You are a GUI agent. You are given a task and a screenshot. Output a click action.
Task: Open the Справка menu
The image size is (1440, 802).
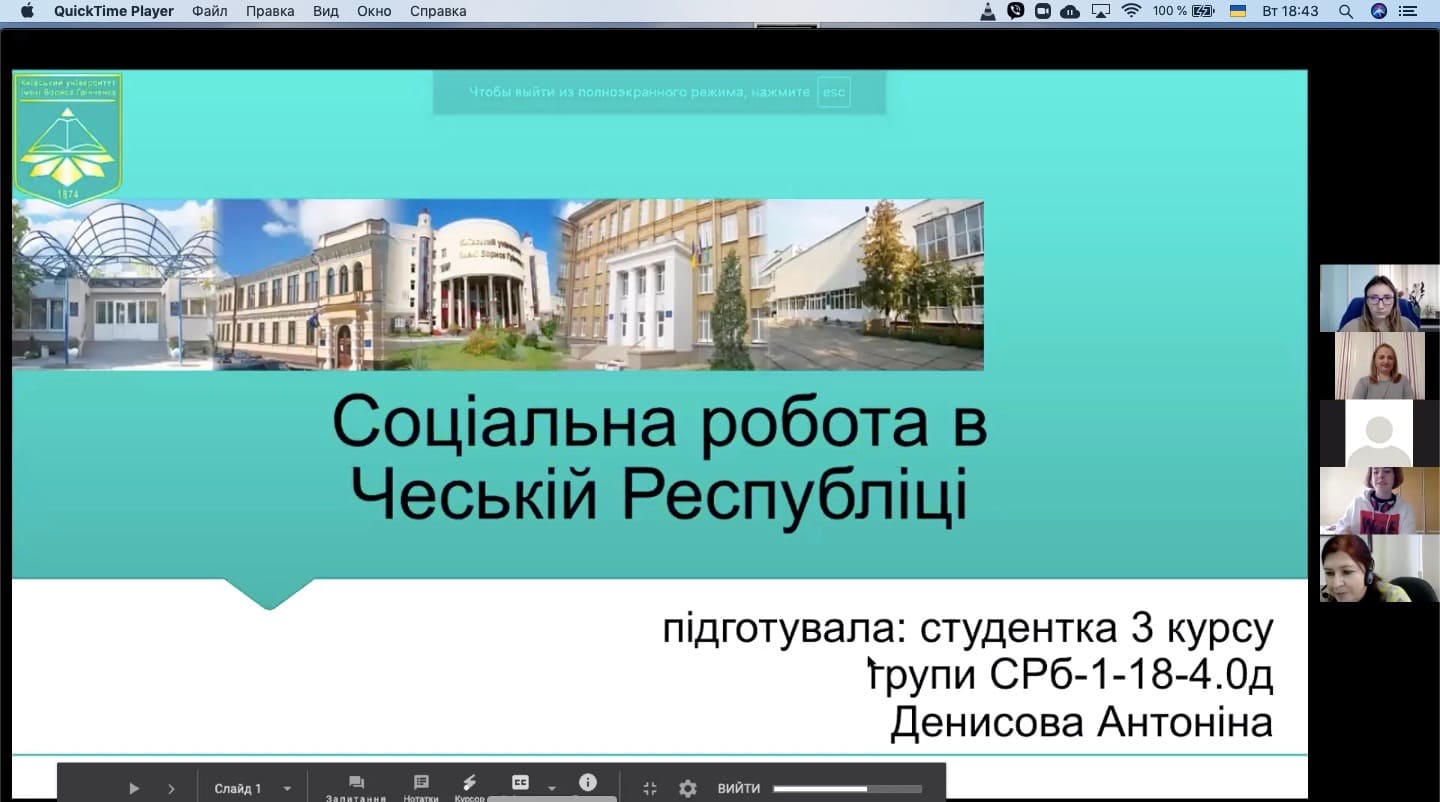click(438, 11)
